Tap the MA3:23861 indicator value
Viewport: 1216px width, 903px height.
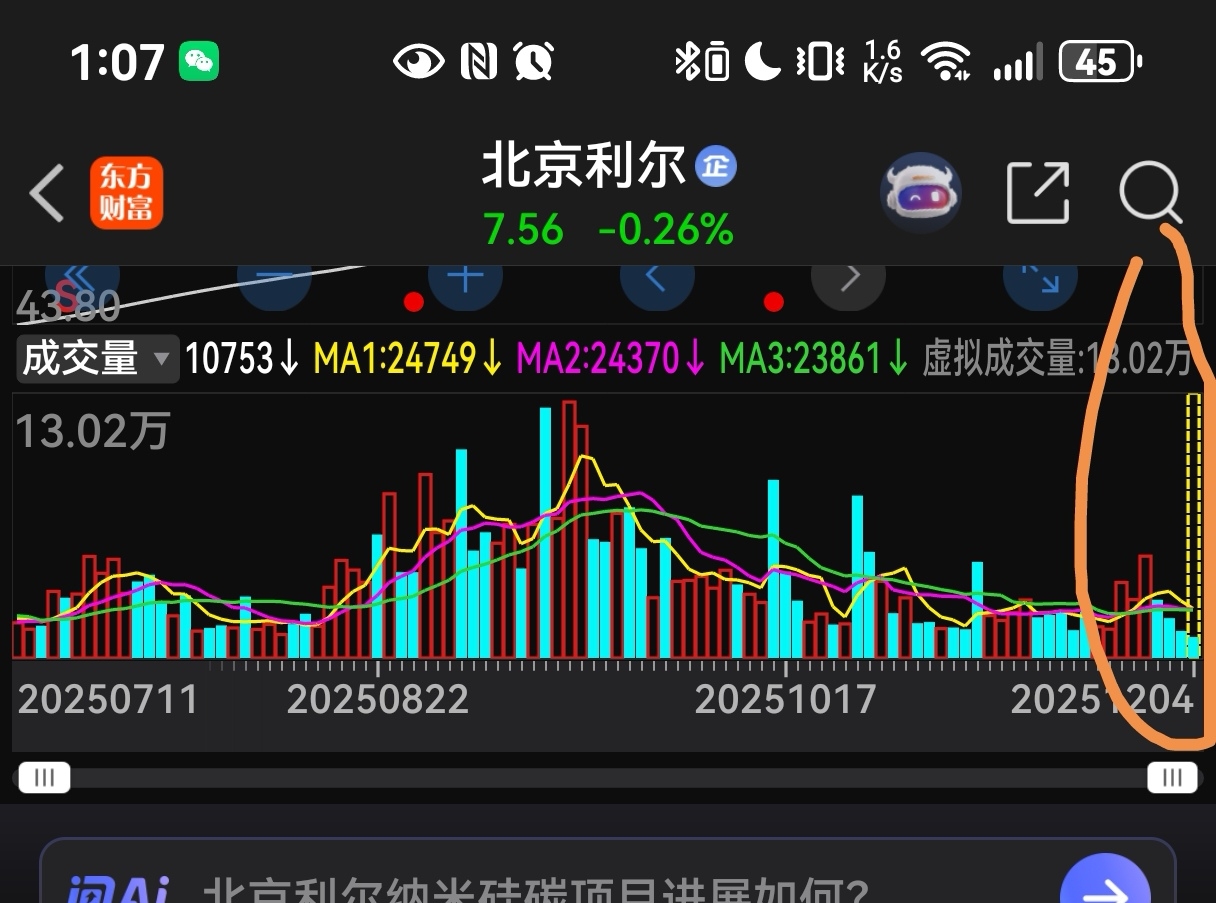point(813,358)
